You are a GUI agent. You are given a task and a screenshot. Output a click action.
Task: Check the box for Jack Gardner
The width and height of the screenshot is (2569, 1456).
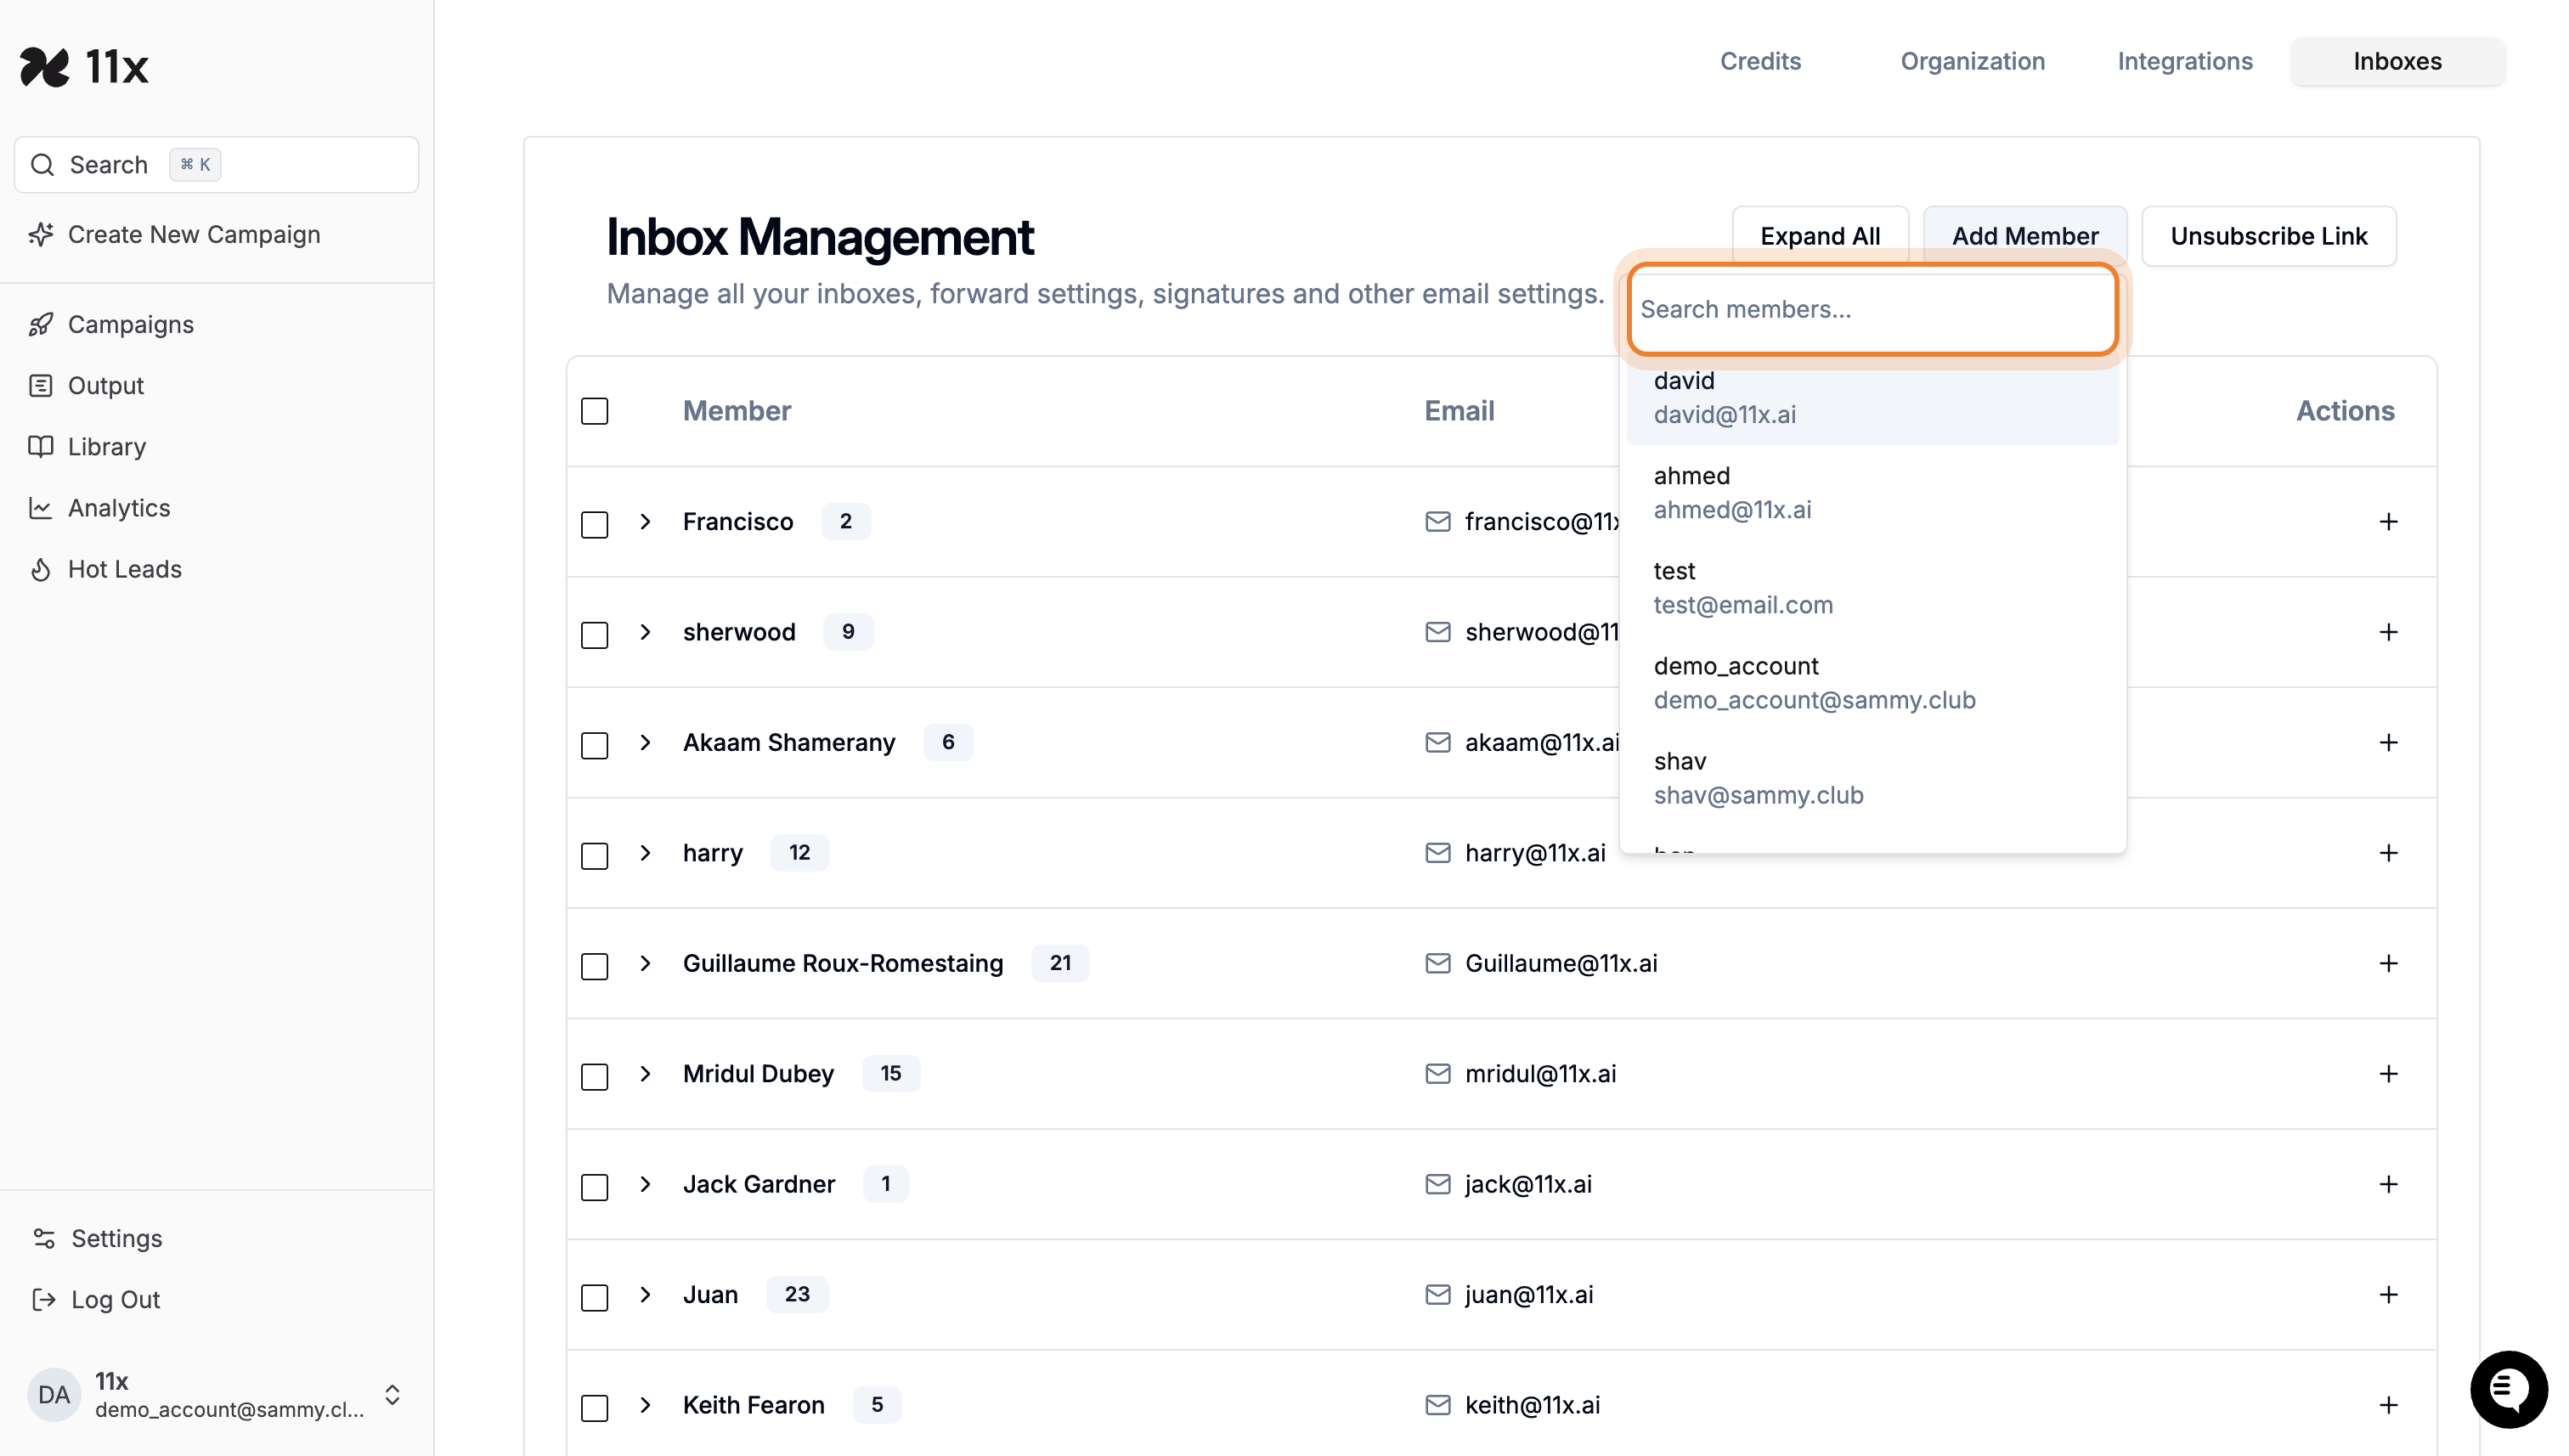point(594,1187)
